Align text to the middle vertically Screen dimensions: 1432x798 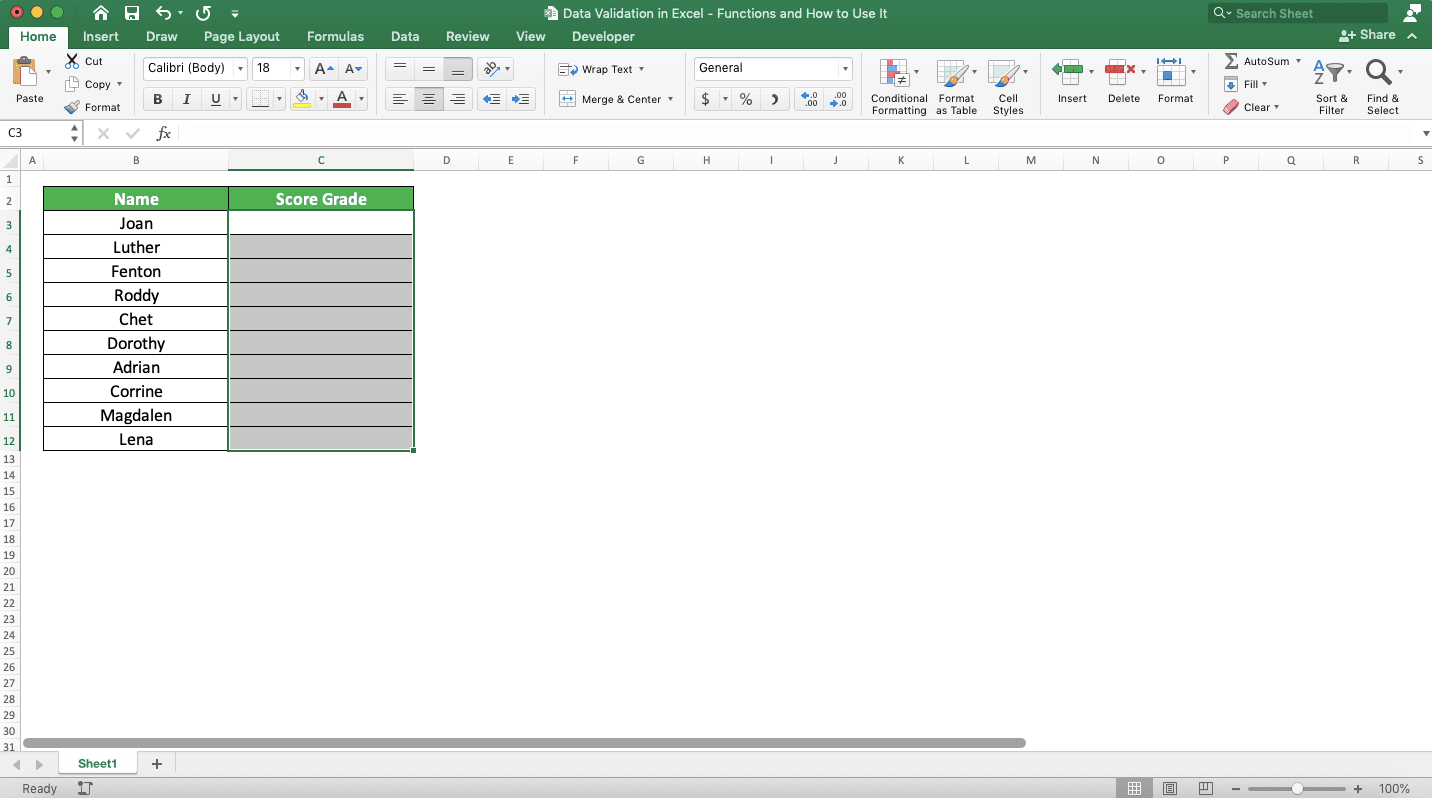click(x=429, y=69)
